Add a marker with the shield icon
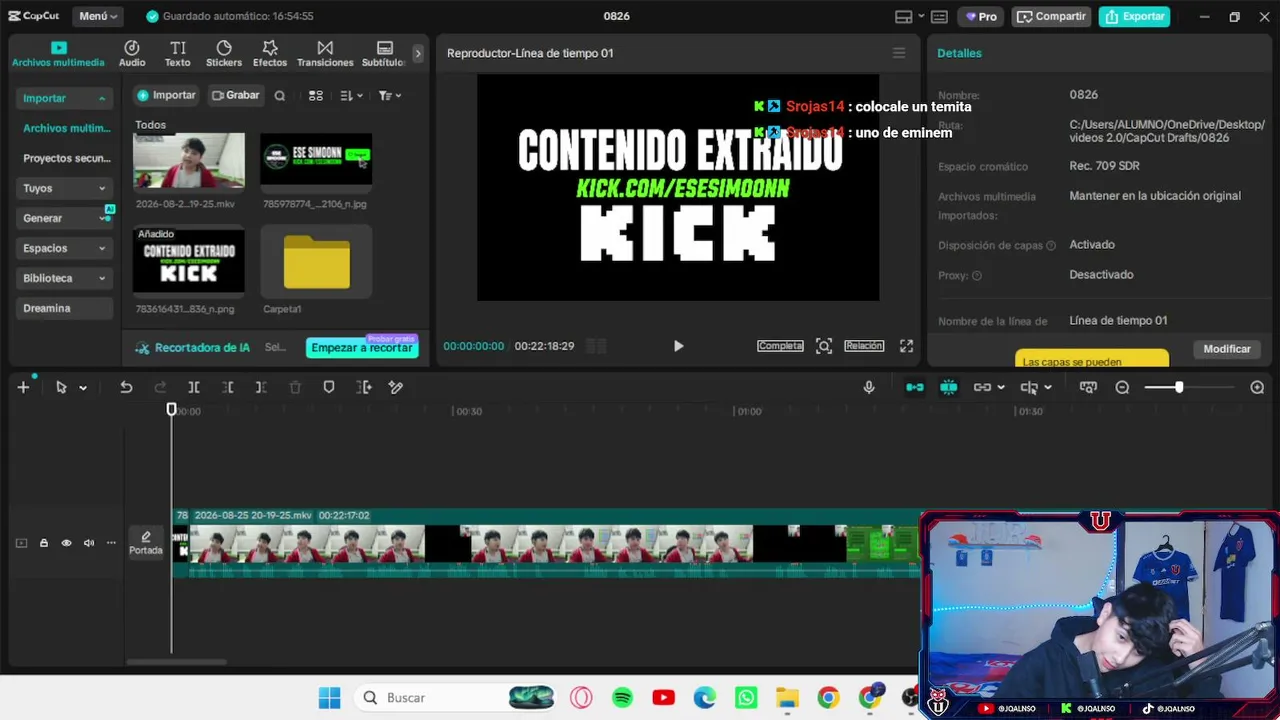 click(x=329, y=387)
